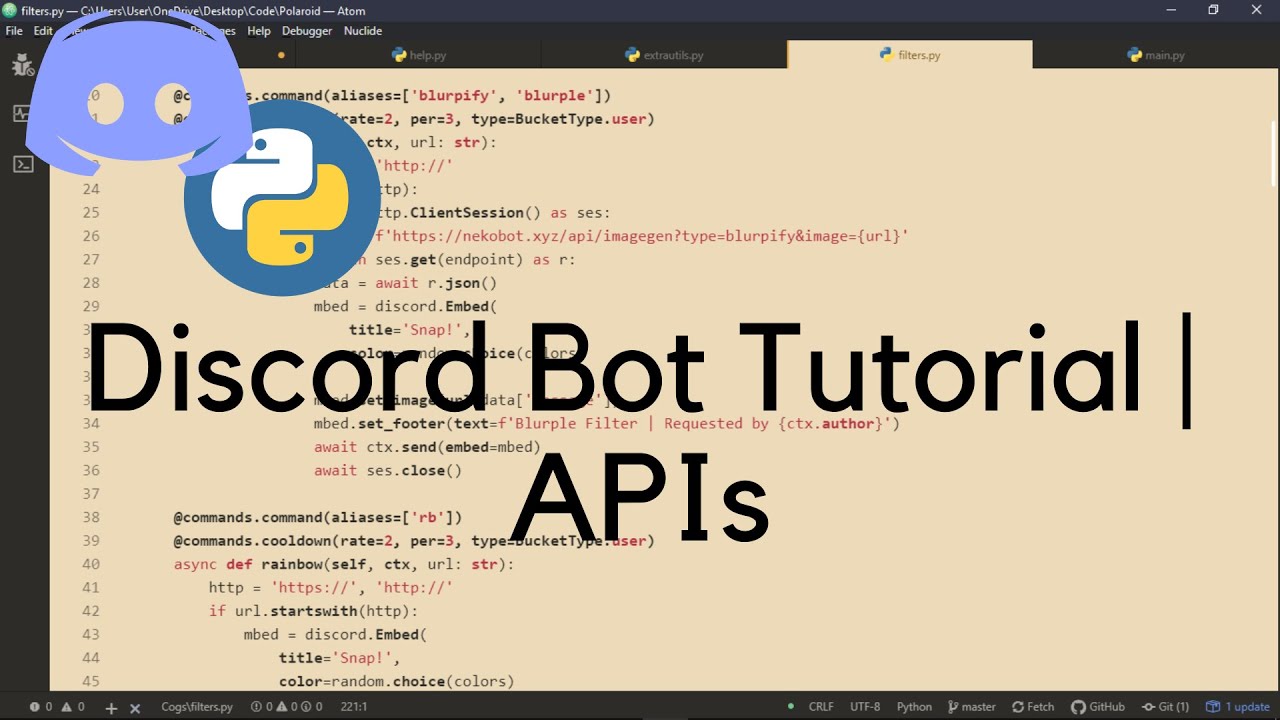Switch to the main.py tab
This screenshot has width=1280, height=720.
click(1155, 55)
